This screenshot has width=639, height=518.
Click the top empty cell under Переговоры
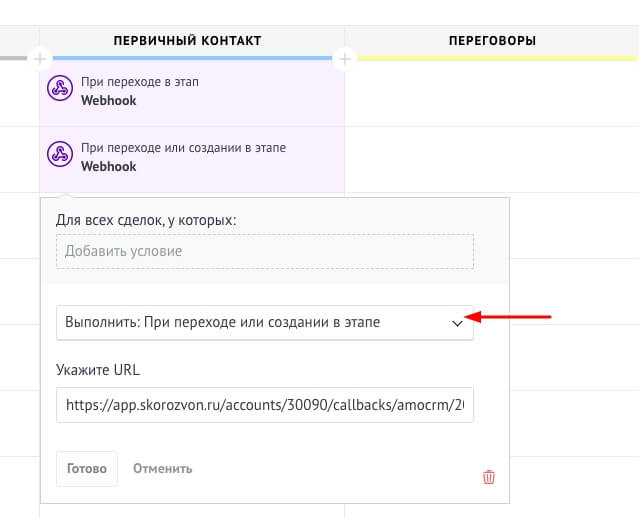click(x=490, y=95)
